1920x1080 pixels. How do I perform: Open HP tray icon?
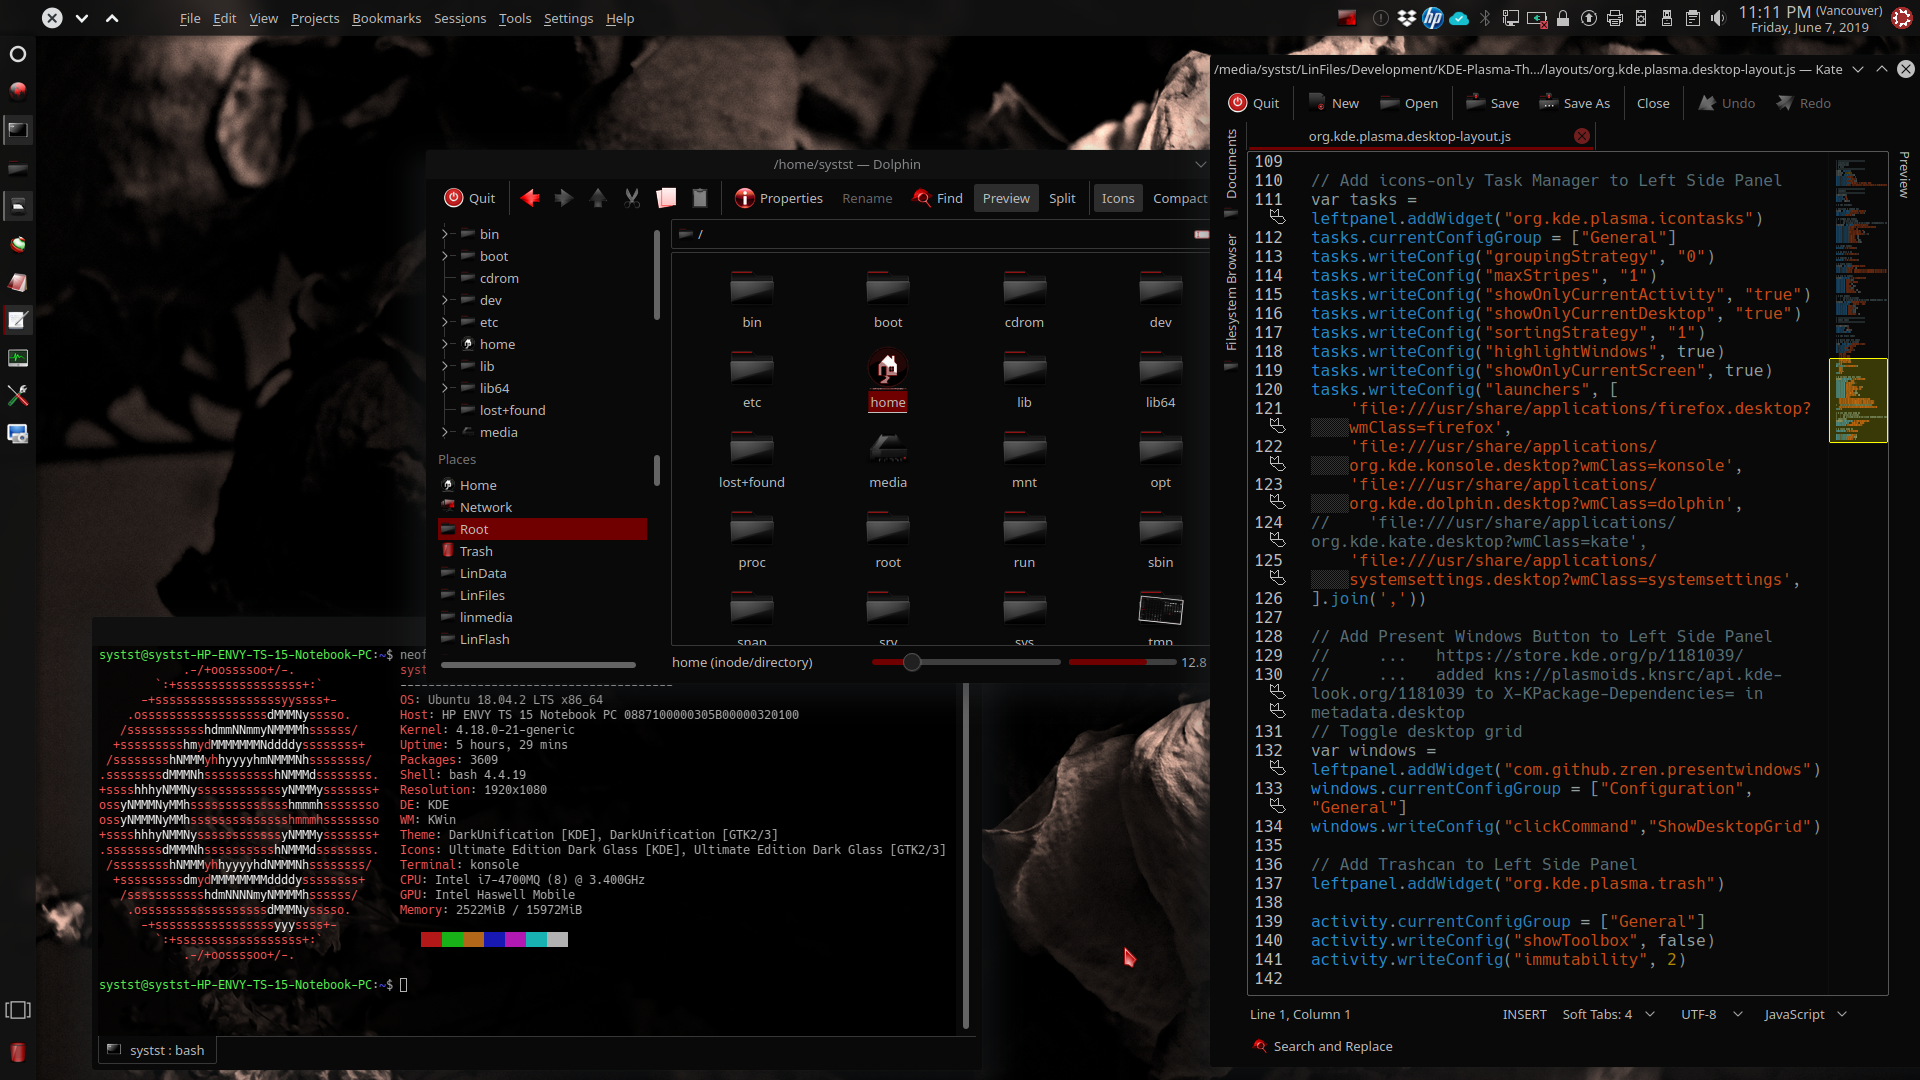(x=1433, y=18)
